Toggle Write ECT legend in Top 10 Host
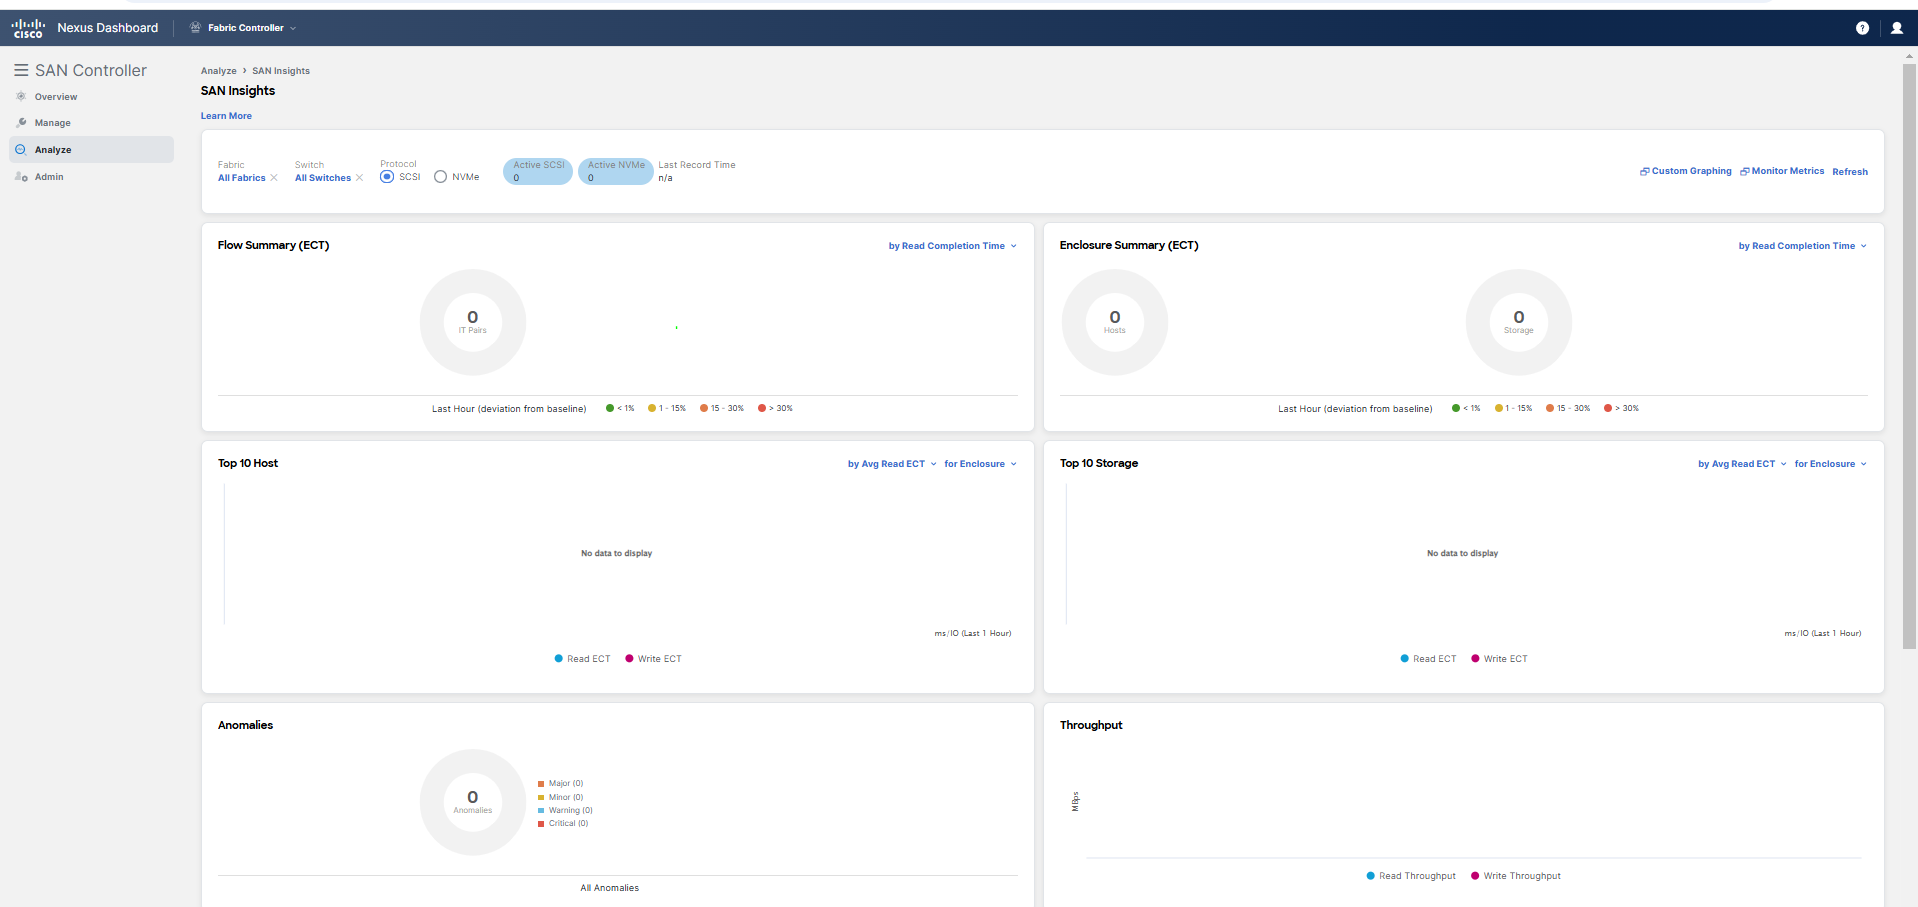Screen dimensions: 1918x907 click(653, 659)
